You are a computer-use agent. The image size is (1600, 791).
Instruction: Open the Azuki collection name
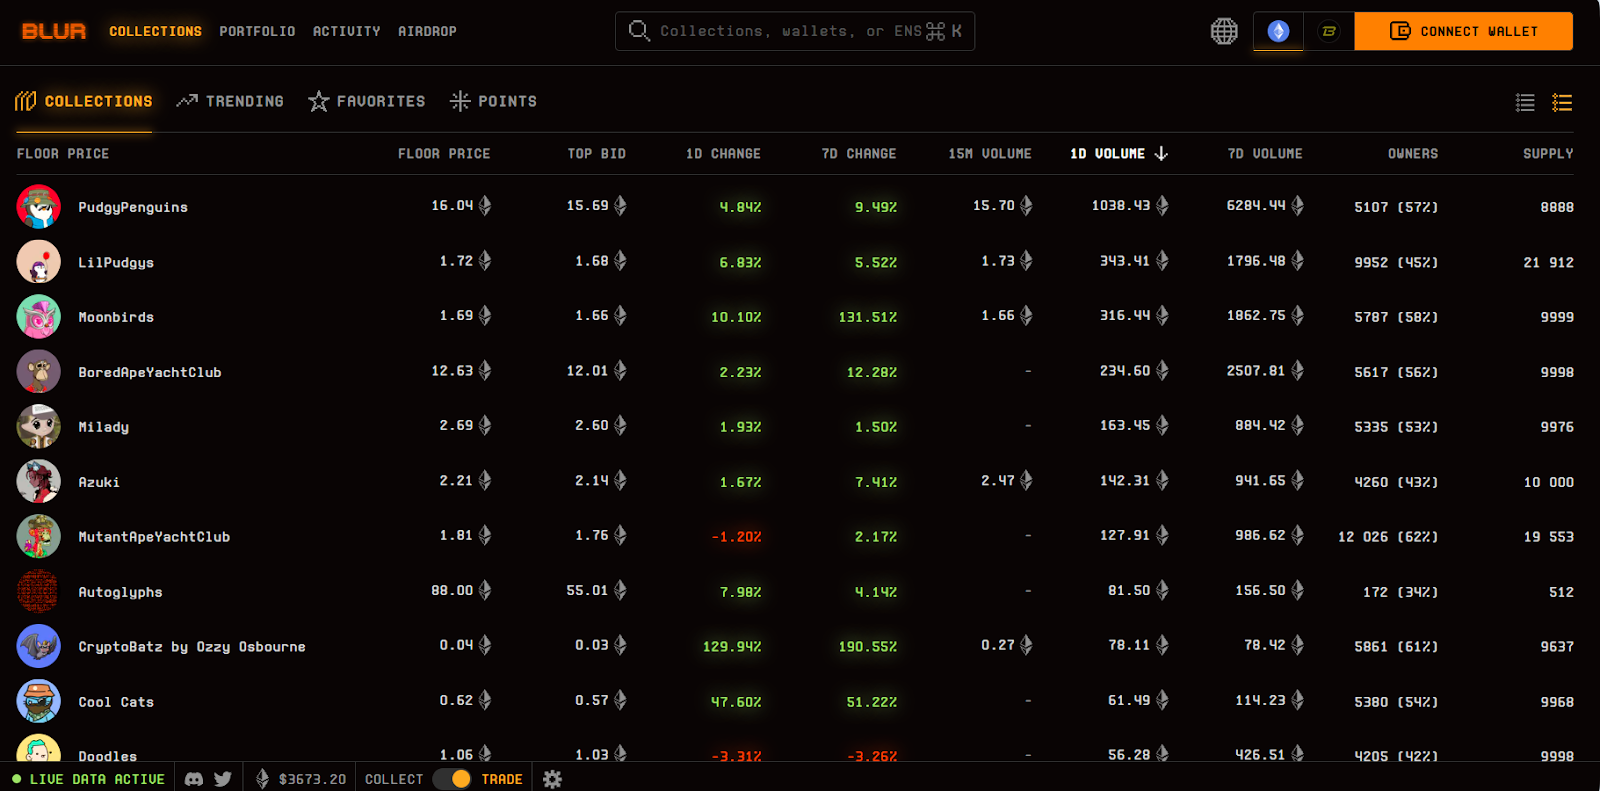click(x=99, y=482)
